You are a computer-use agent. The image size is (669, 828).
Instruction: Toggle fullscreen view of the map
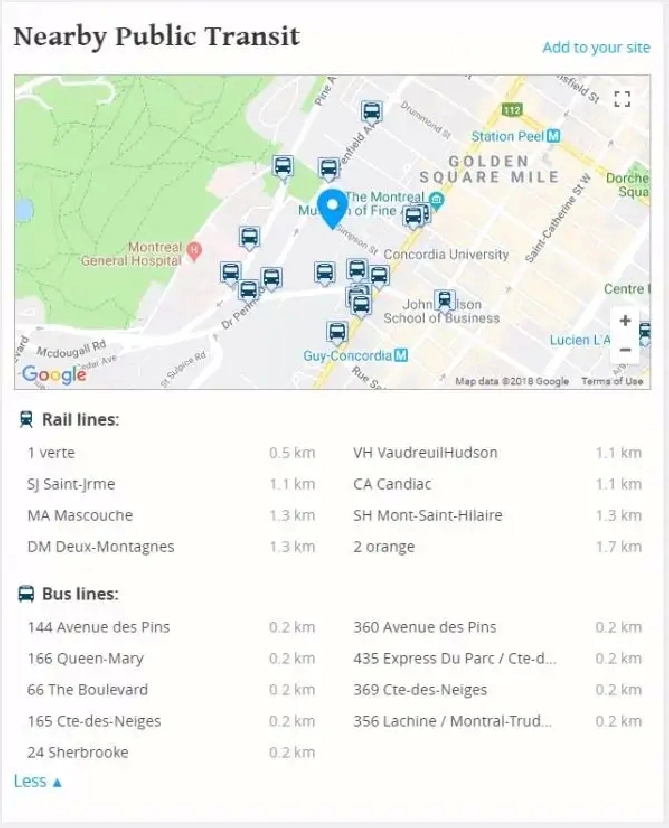point(622,99)
